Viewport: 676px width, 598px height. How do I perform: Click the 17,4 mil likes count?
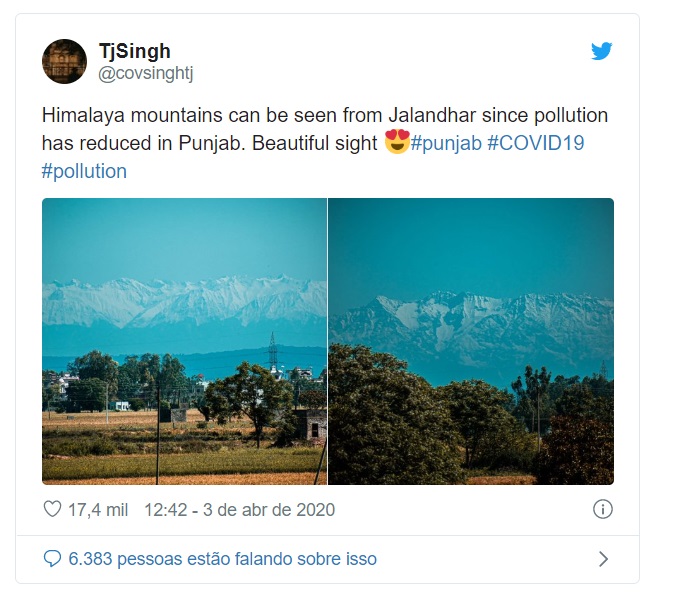click(x=97, y=509)
